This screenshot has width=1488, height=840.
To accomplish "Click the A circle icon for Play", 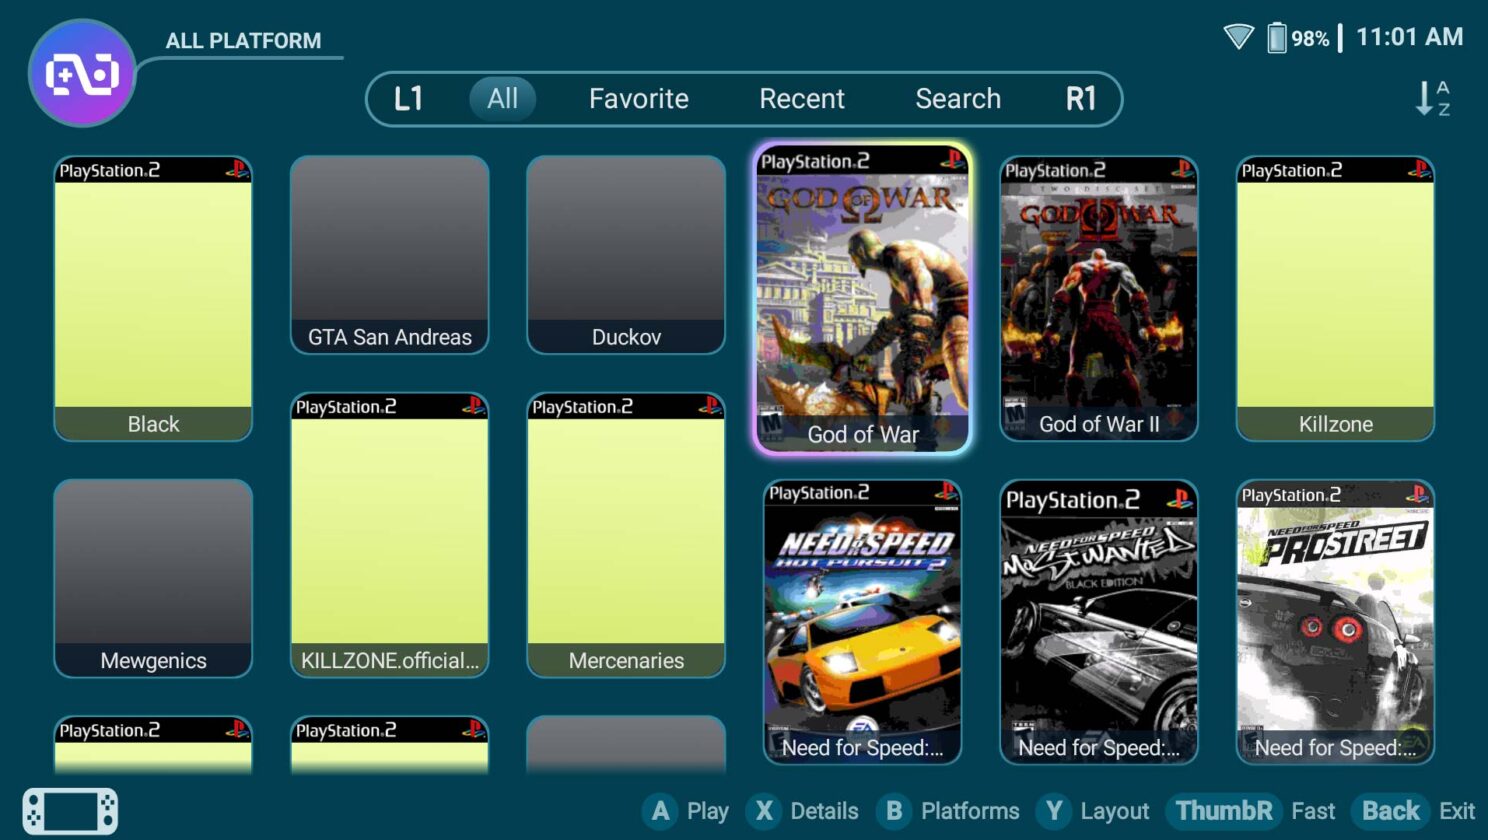I will 660,811.
